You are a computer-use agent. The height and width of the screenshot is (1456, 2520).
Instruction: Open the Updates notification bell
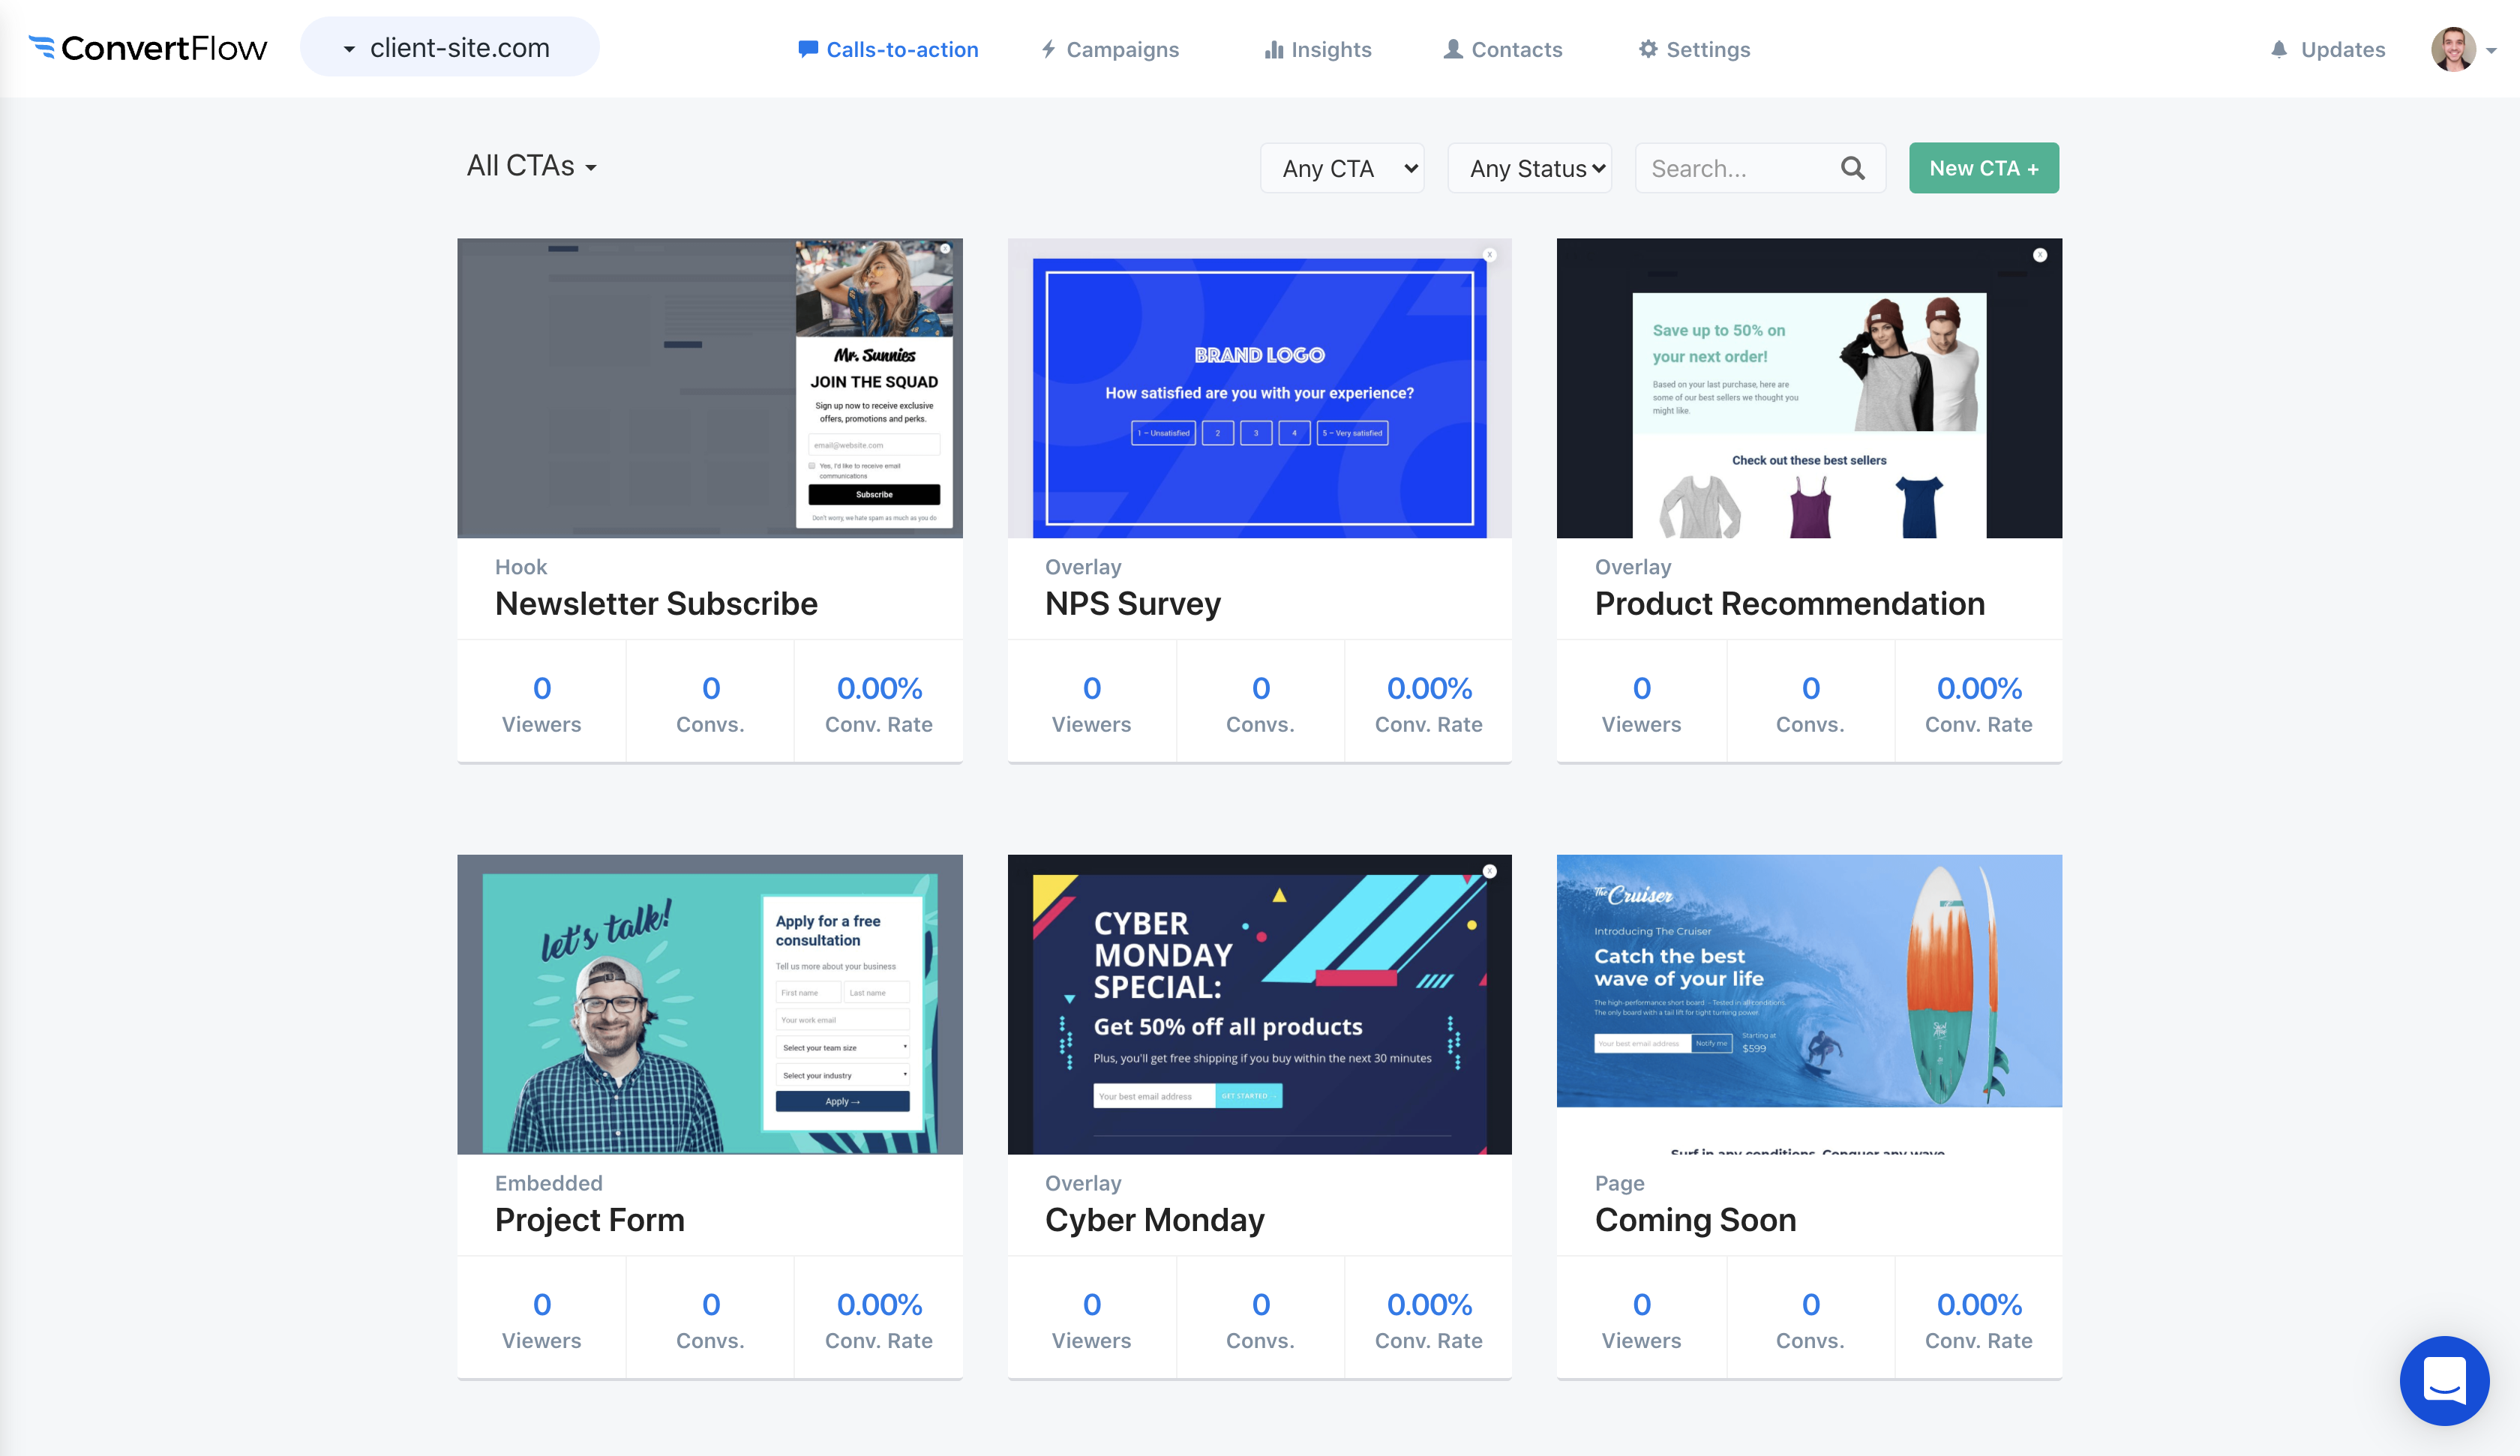point(2281,49)
